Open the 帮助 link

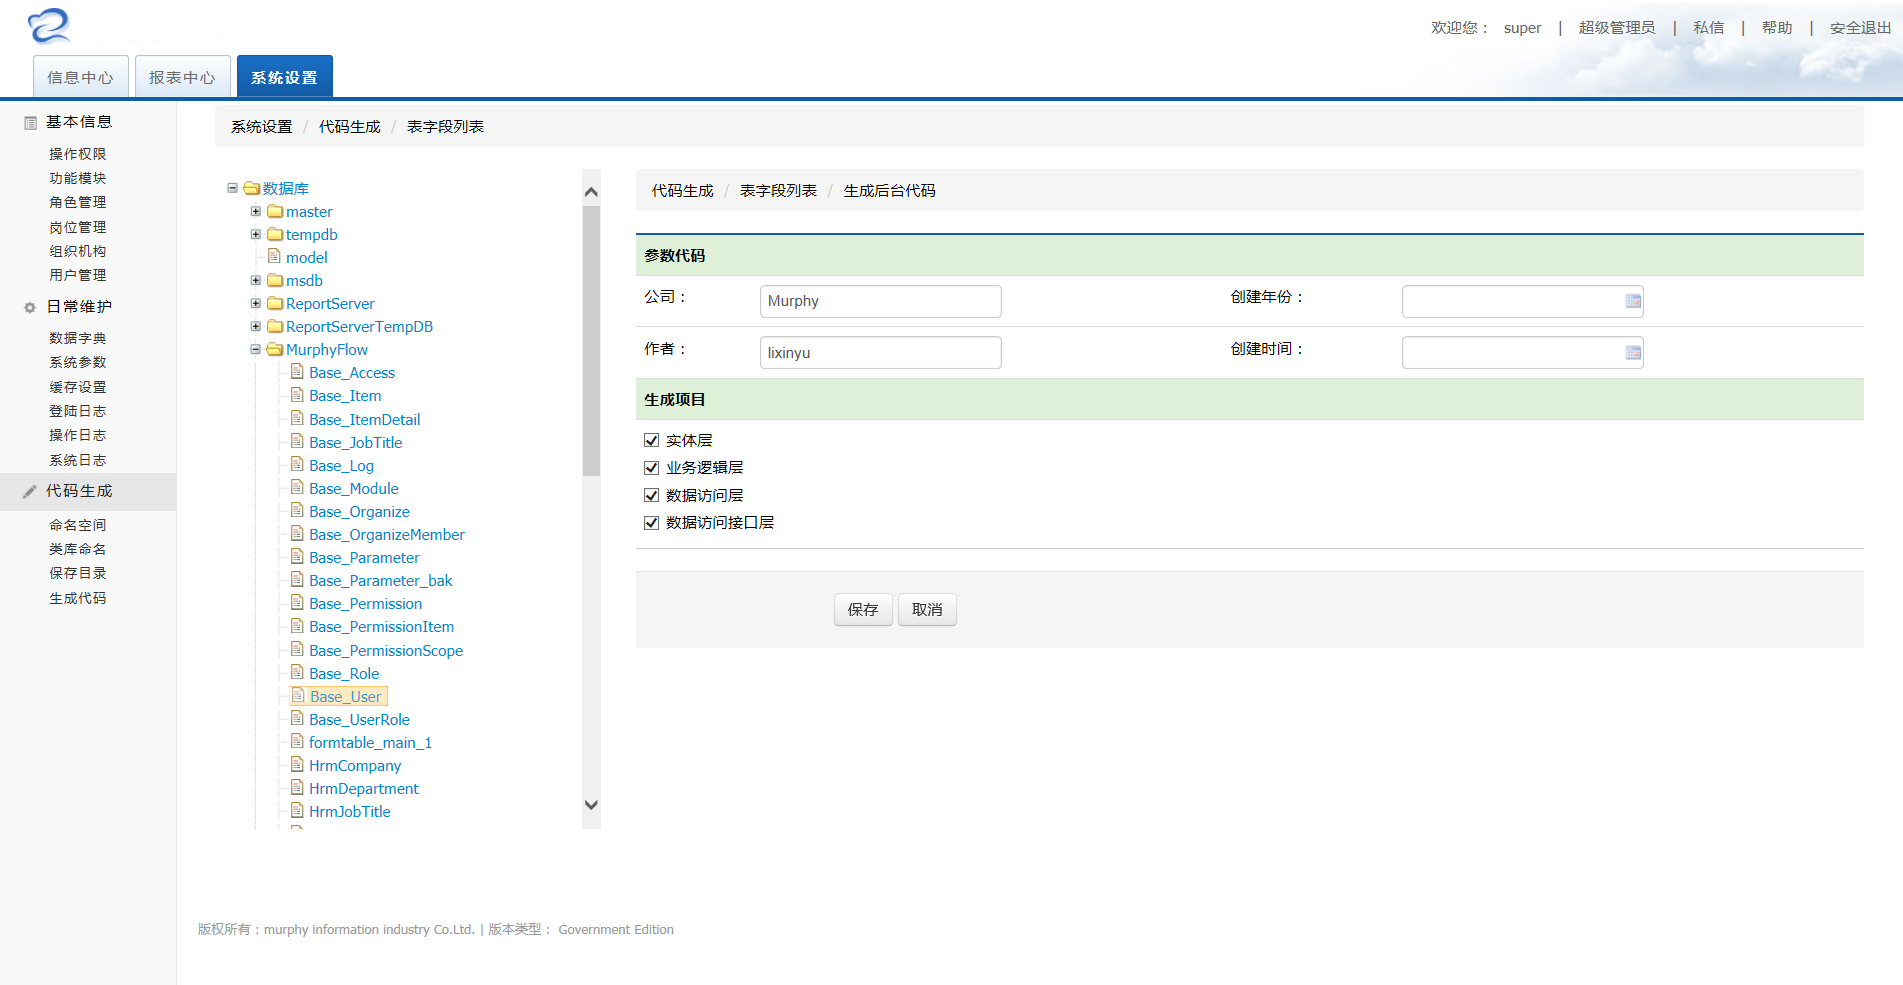(1777, 28)
